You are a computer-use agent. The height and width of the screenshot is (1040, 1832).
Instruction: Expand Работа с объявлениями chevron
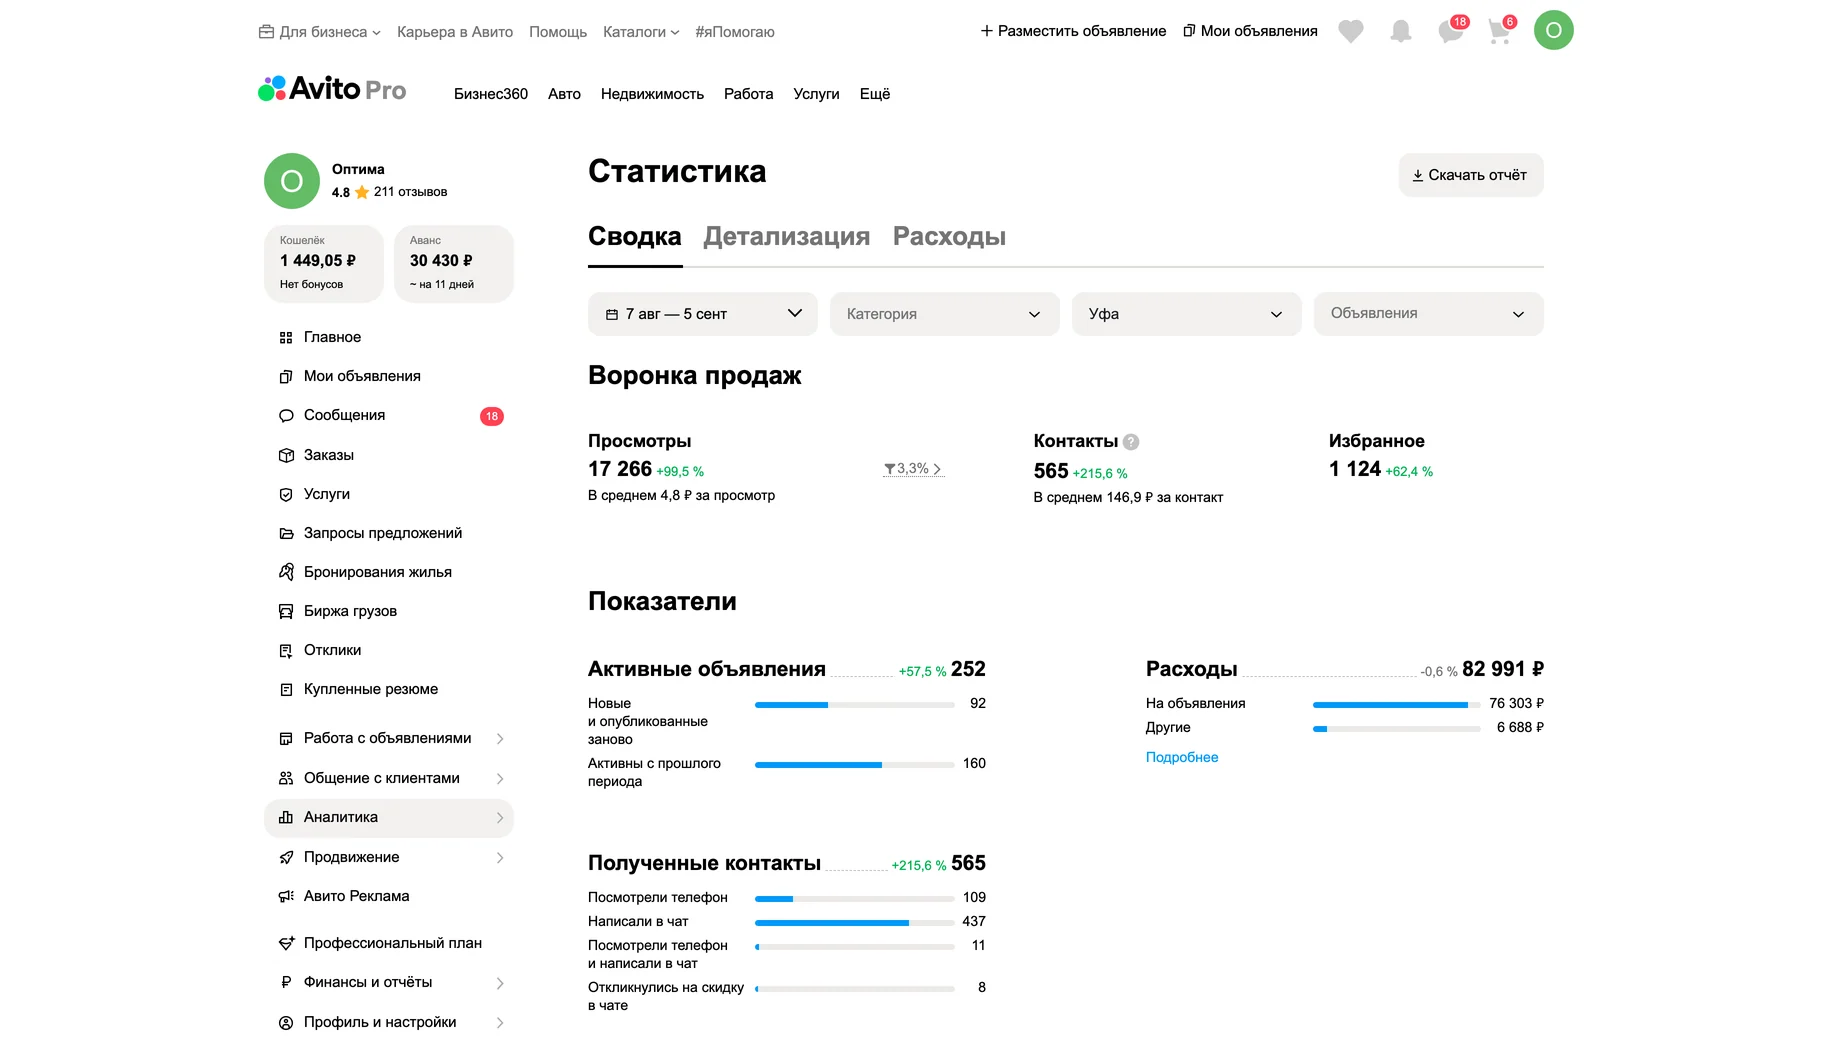500,739
